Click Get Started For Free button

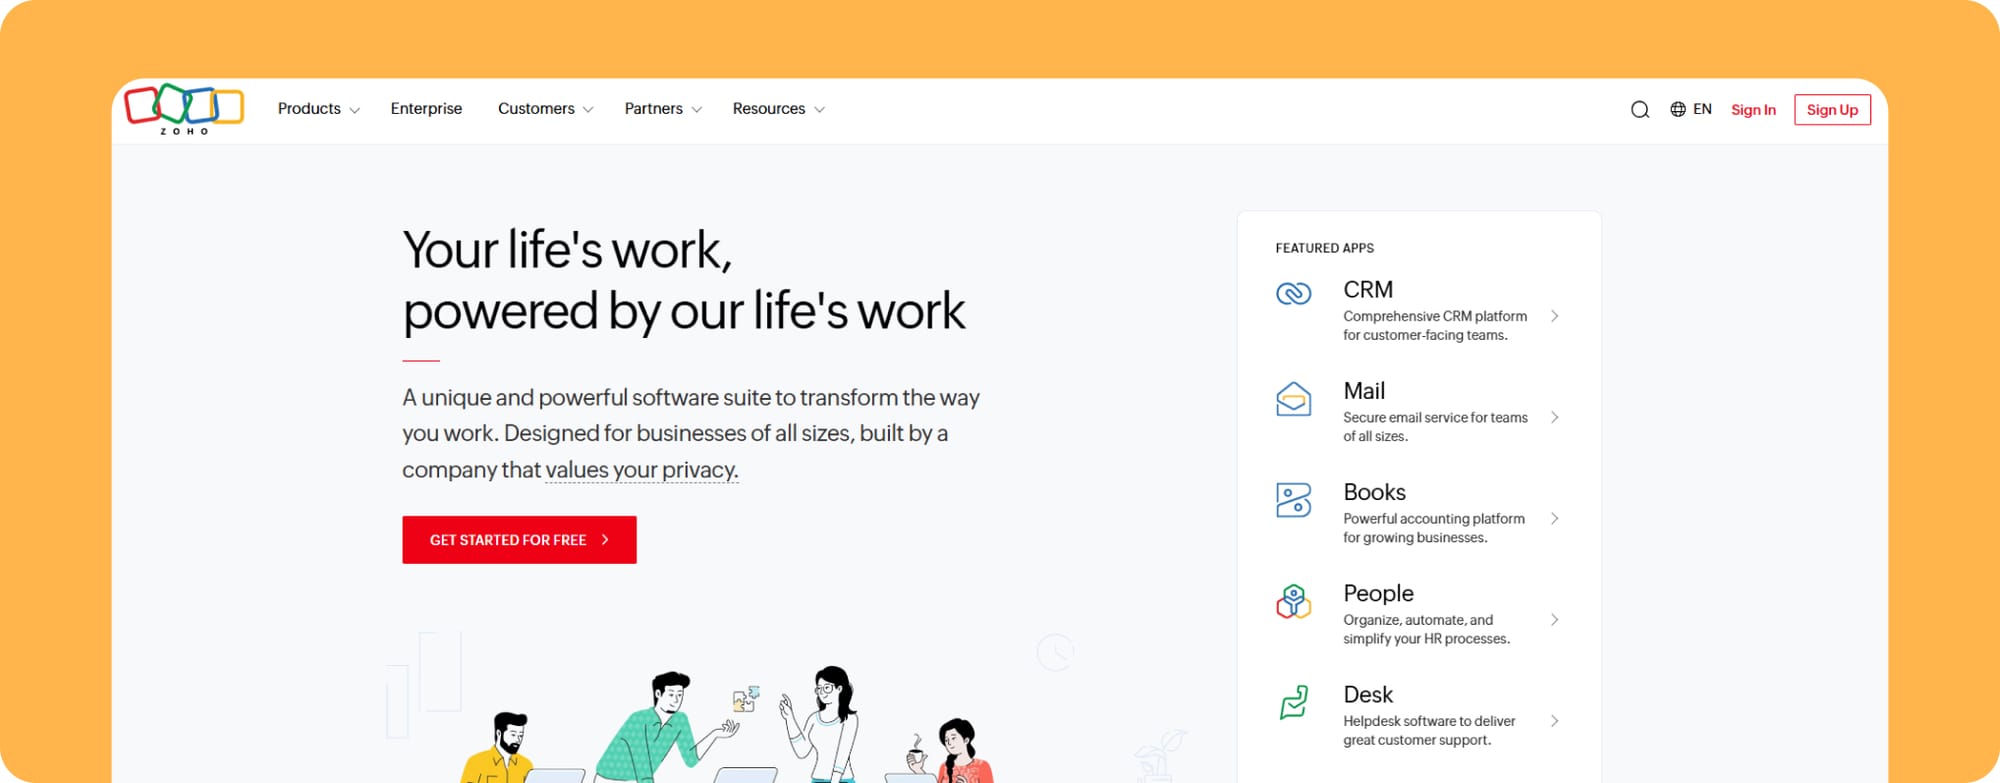pos(519,540)
